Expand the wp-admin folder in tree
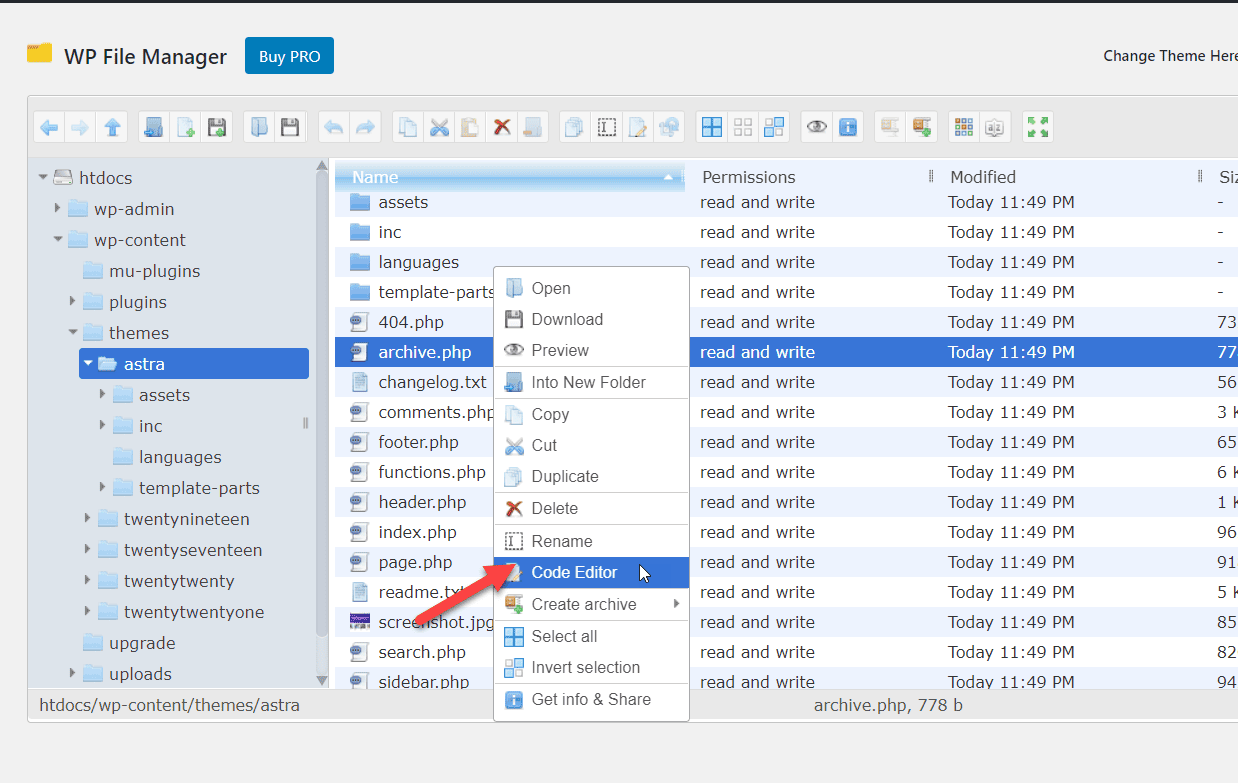Screen dimensions: 1238x783 (x=58, y=209)
